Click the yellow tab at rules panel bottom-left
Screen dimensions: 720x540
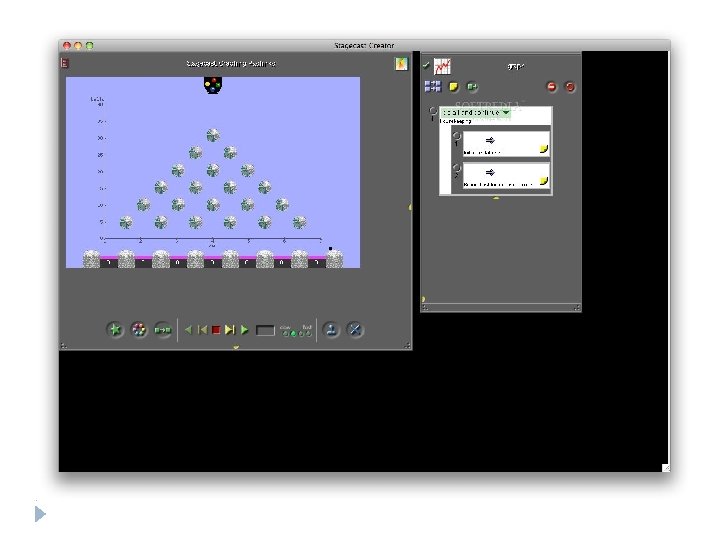[x=423, y=299]
